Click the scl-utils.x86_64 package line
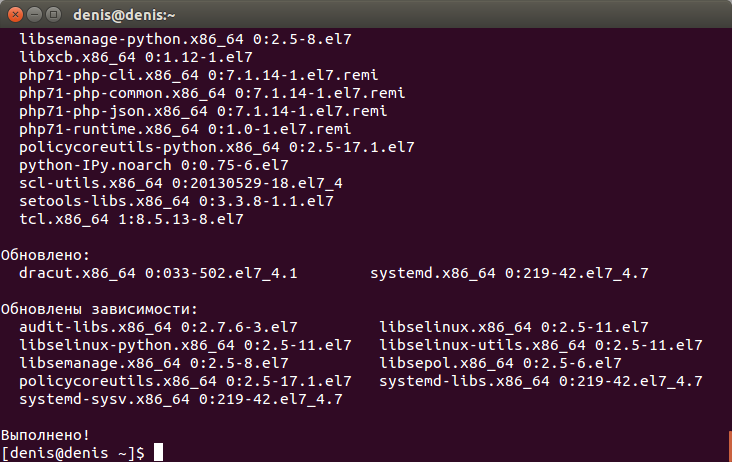Image resolution: width=732 pixels, height=462 pixels. click(181, 183)
